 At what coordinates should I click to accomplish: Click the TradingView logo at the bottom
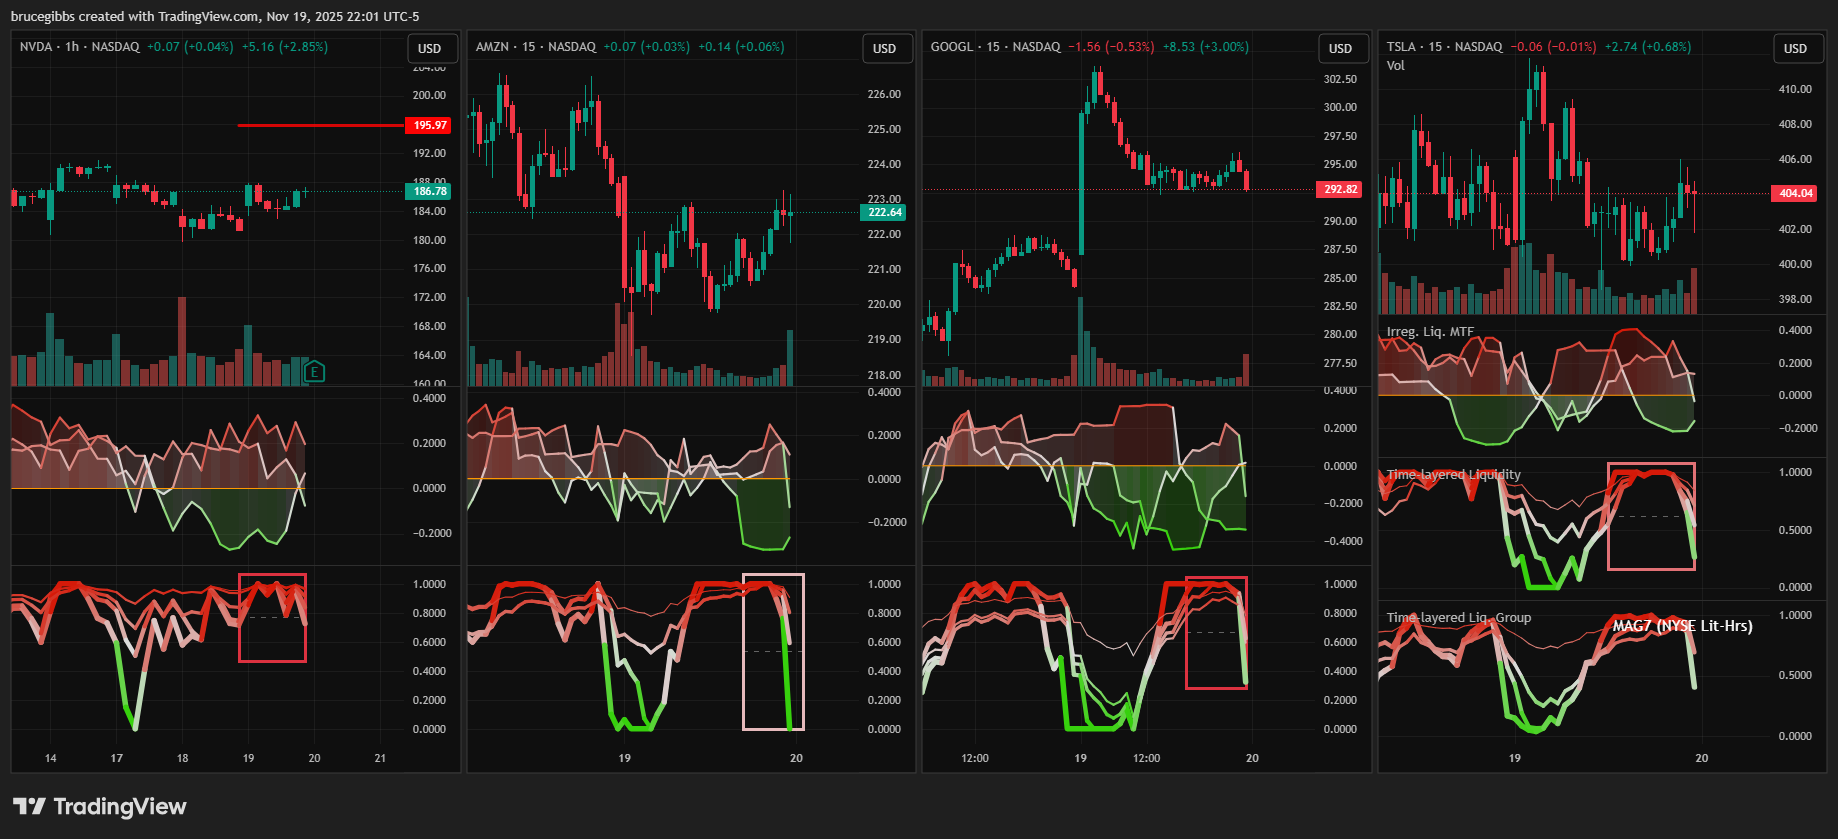(100, 807)
